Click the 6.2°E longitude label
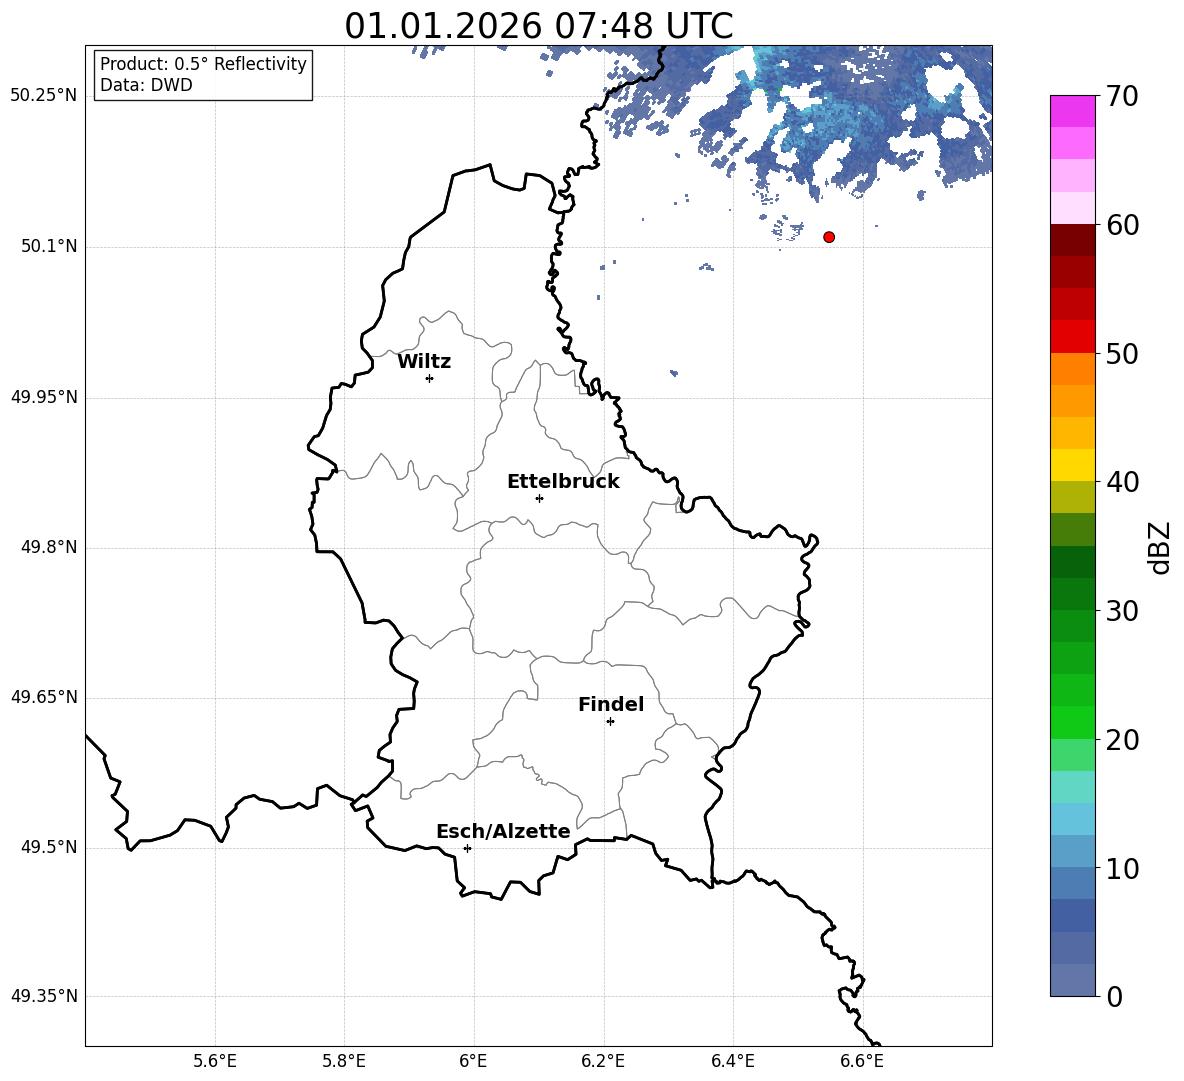This screenshot has height=1081, width=1184. (603, 1061)
